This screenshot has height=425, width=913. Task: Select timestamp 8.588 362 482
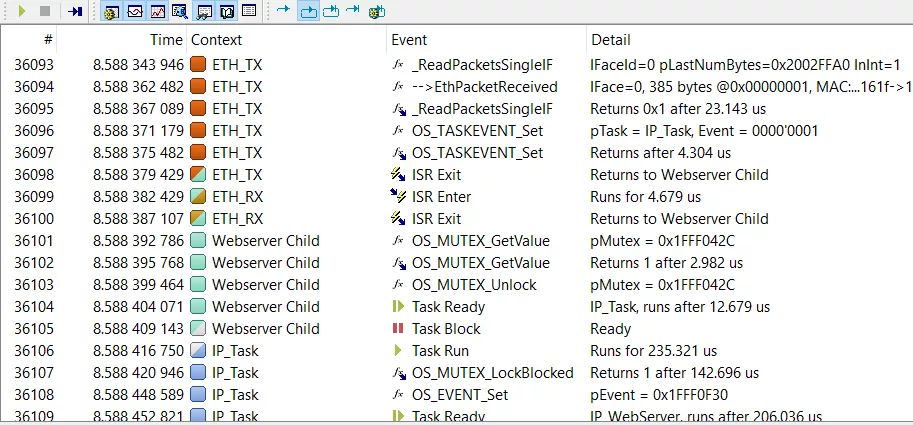[138, 87]
